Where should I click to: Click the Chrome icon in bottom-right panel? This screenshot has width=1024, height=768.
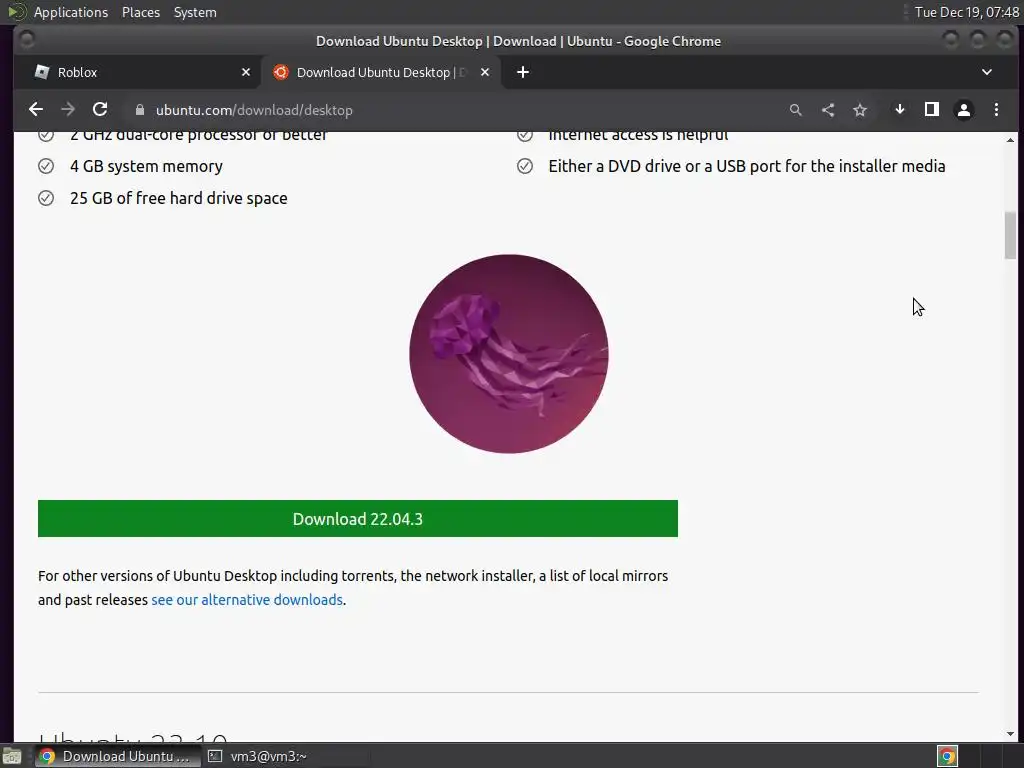click(x=948, y=756)
